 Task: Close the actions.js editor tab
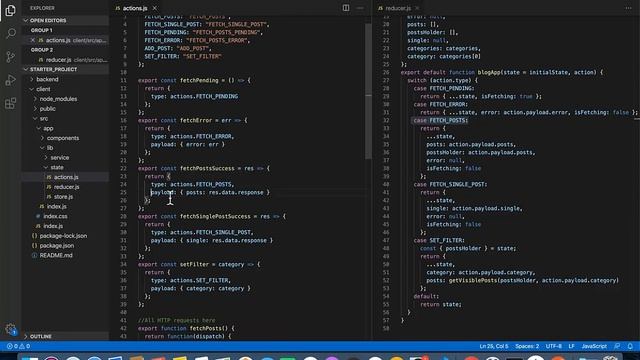click(155, 8)
